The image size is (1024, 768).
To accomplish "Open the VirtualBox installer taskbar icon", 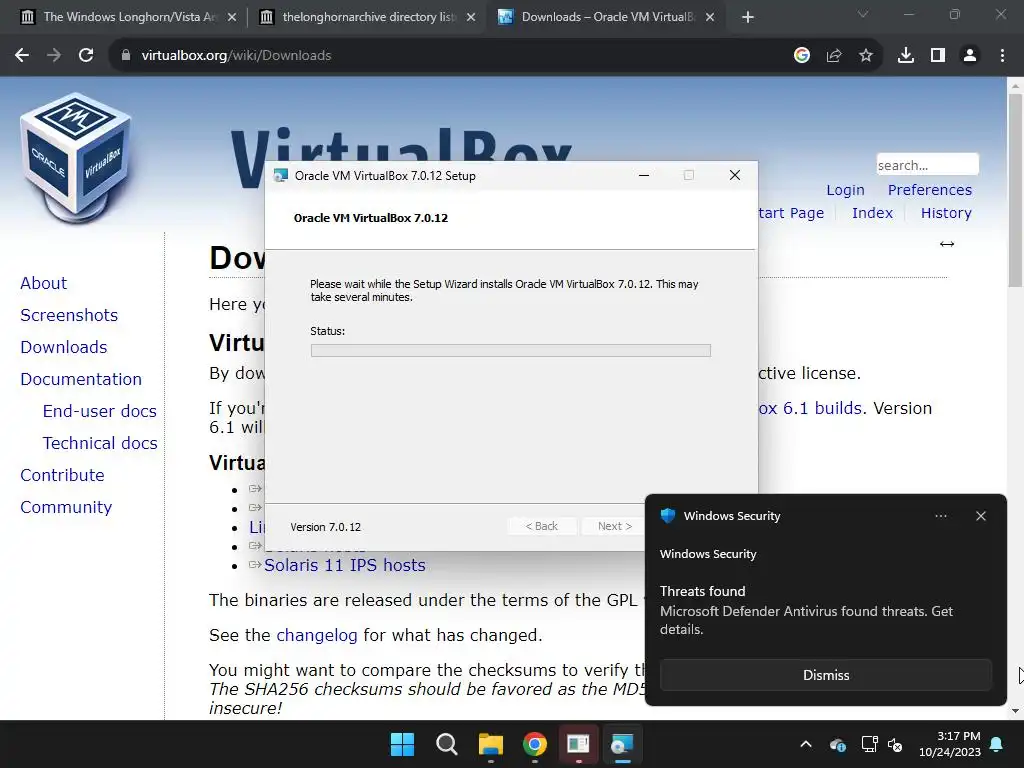I will click(x=622, y=744).
